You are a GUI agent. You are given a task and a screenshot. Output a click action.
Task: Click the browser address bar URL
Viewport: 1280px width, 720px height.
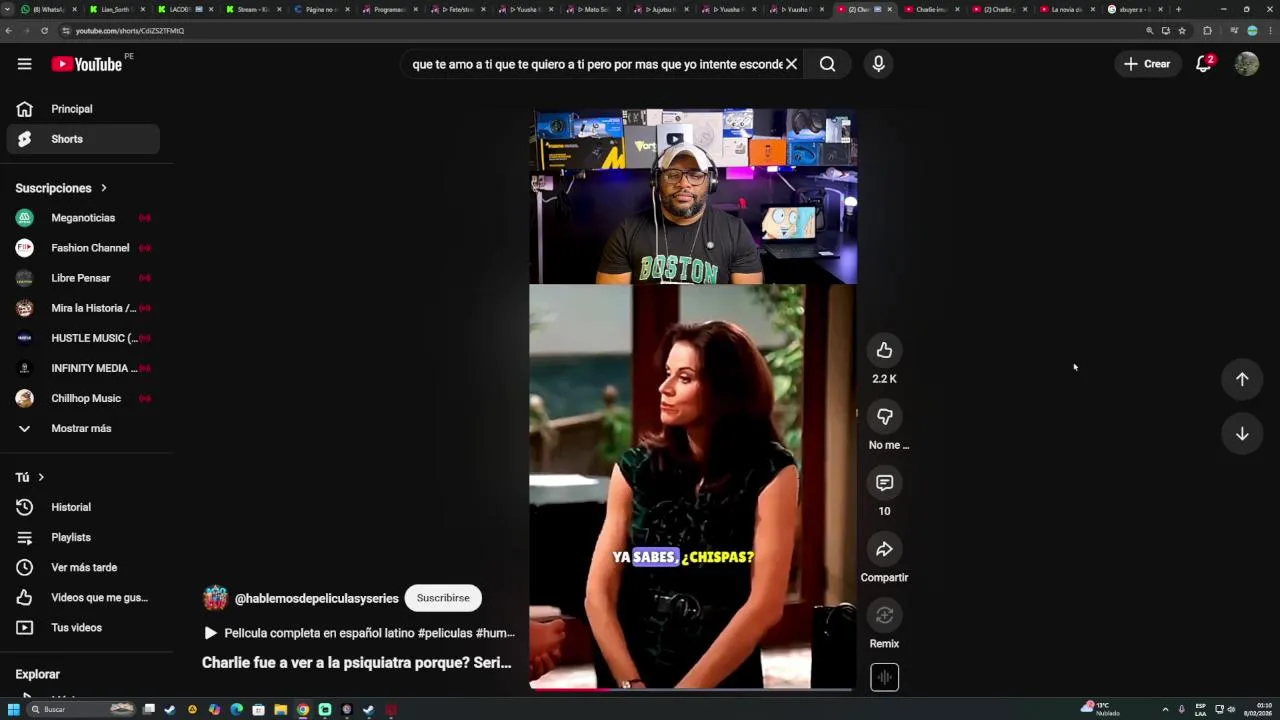130,31
